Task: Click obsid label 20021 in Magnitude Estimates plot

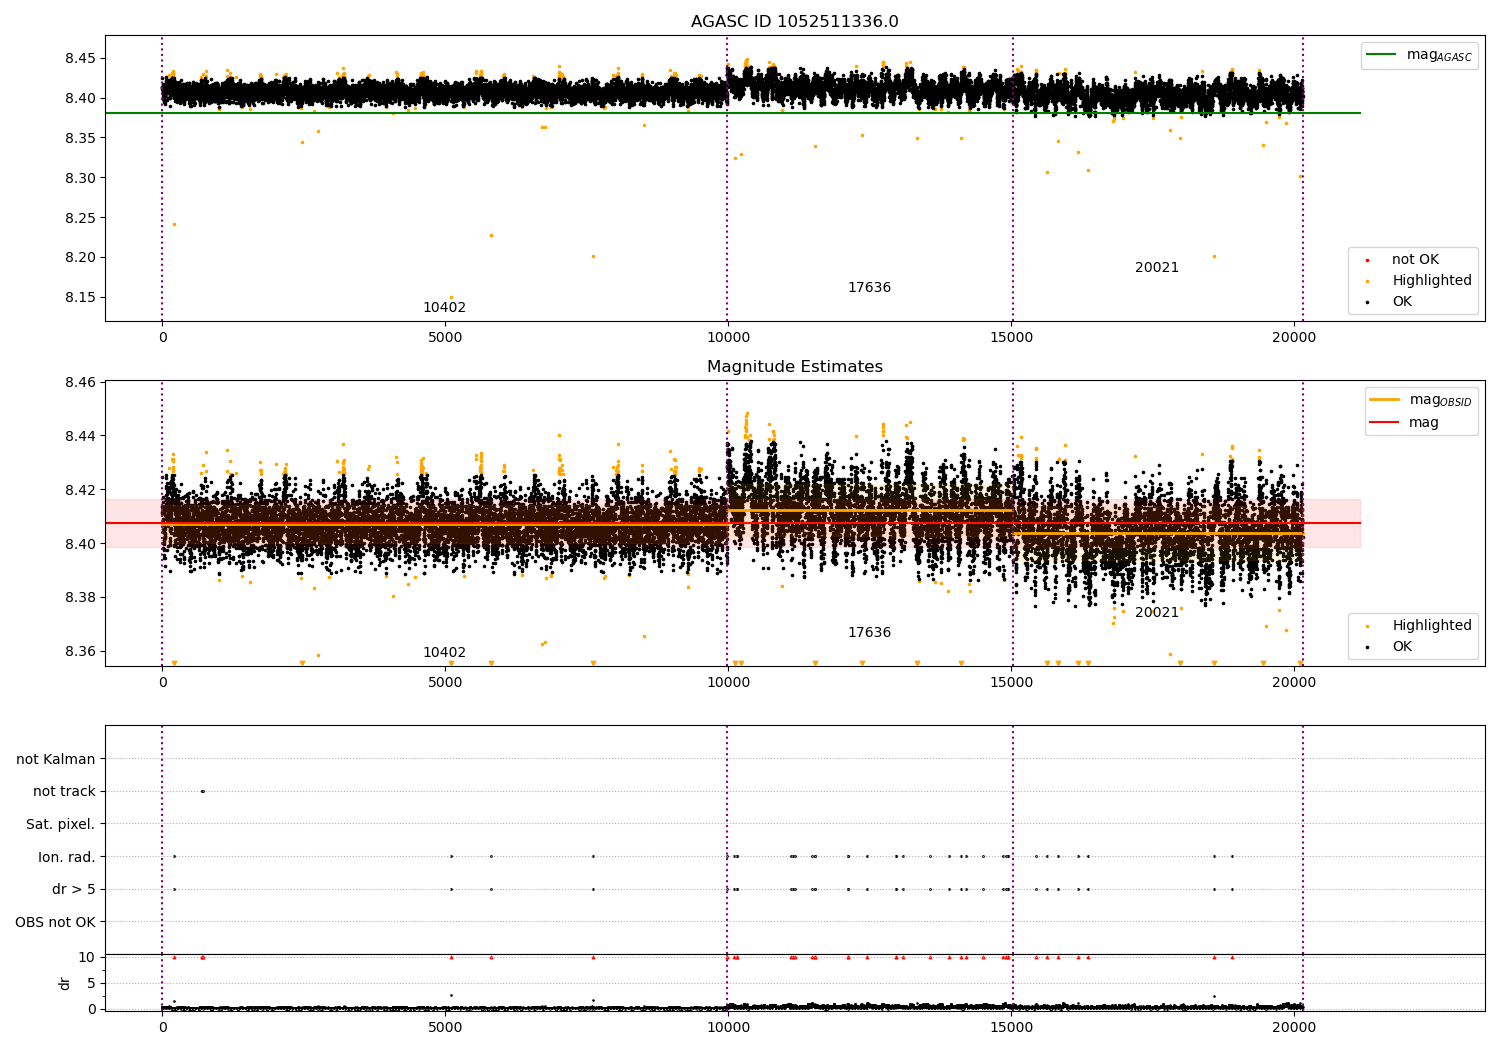Action: click(1157, 613)
